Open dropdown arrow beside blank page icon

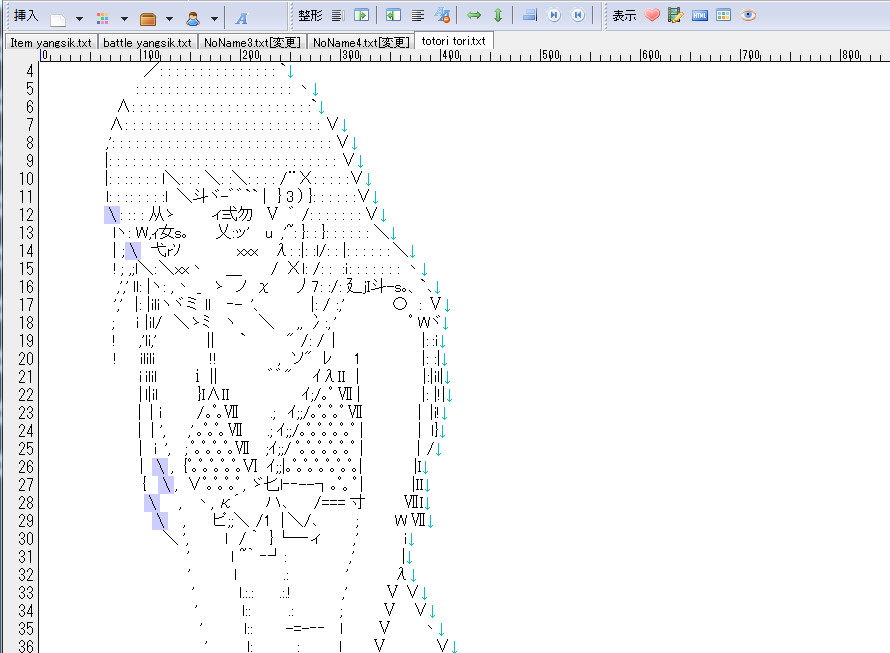coord(79,18)
